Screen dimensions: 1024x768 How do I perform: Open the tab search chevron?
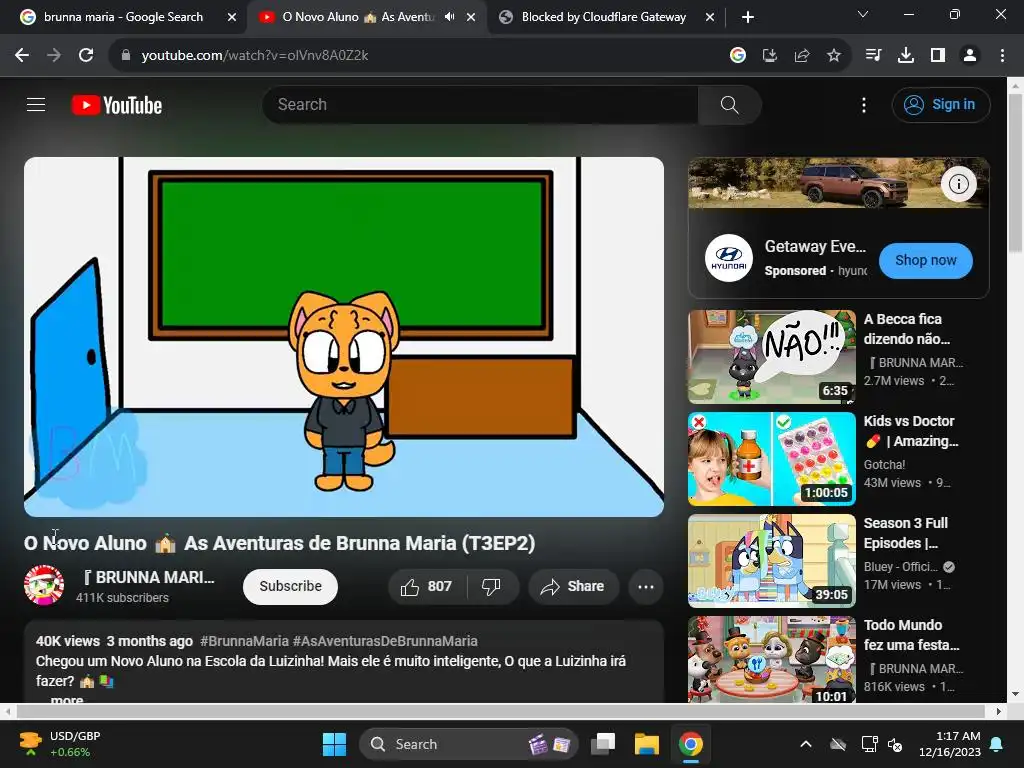pos(863,14)
